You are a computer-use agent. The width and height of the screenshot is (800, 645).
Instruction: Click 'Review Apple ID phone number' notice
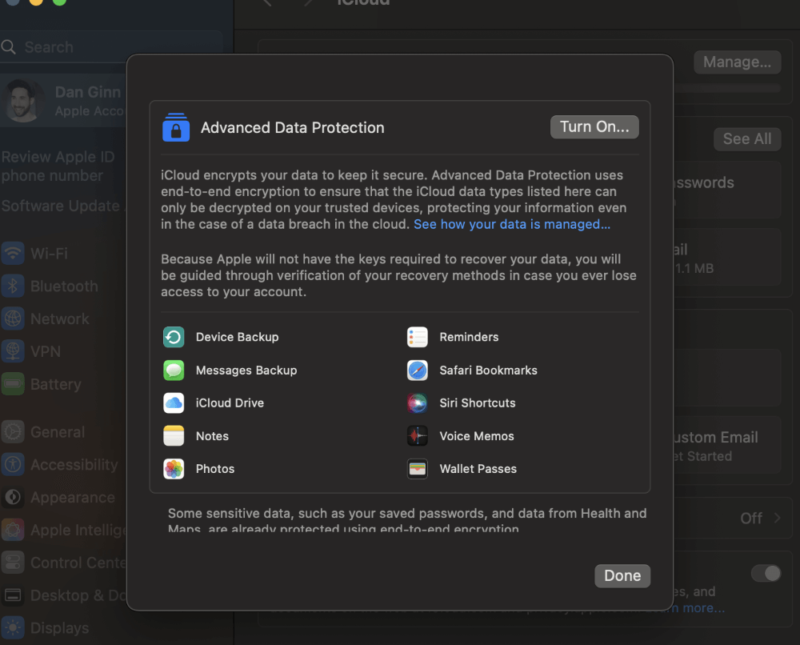pos(58,166)
